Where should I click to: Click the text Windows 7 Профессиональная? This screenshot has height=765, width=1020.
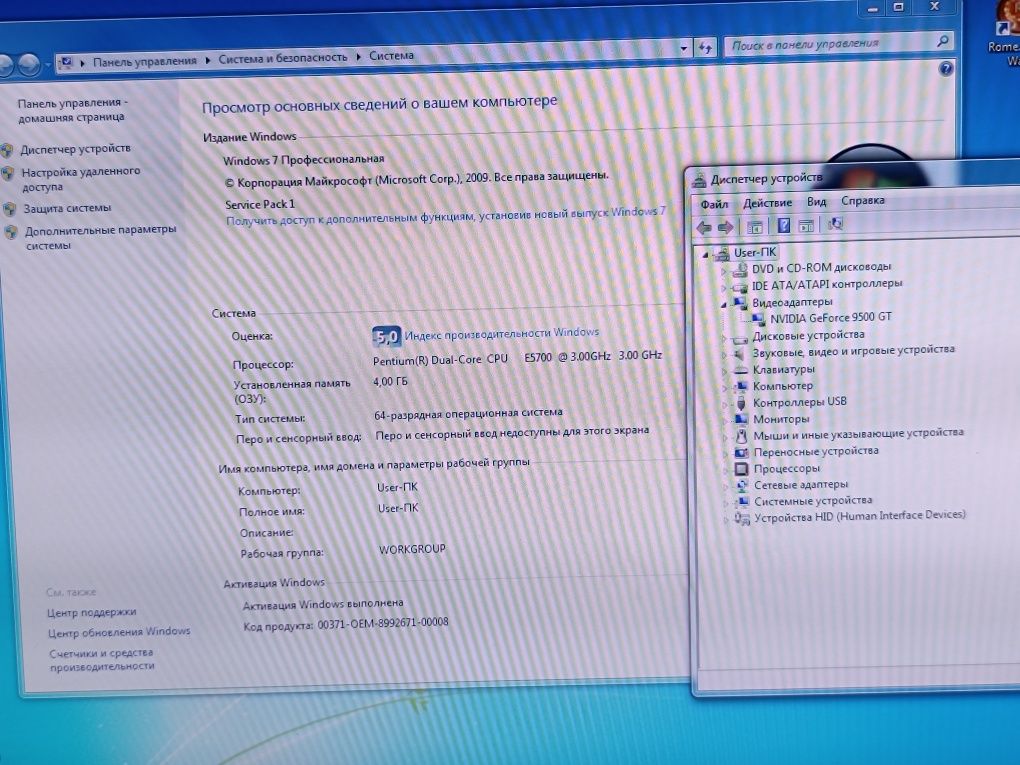[304, 159]
